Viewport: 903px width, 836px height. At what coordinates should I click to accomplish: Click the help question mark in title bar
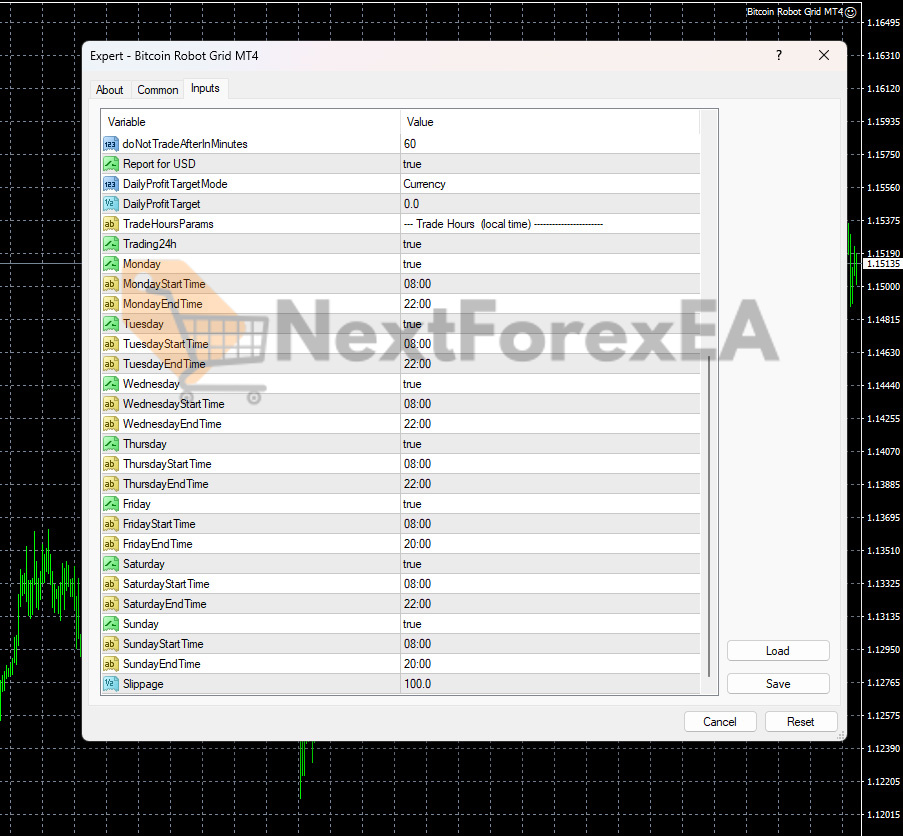(779, 56)
